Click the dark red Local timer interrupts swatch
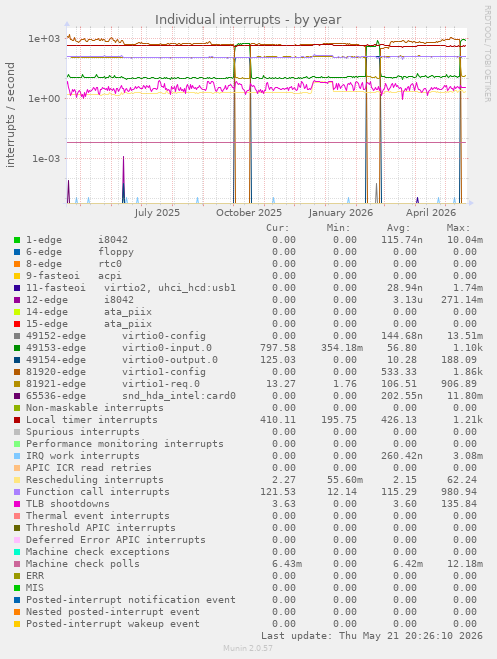 [17, 420]
